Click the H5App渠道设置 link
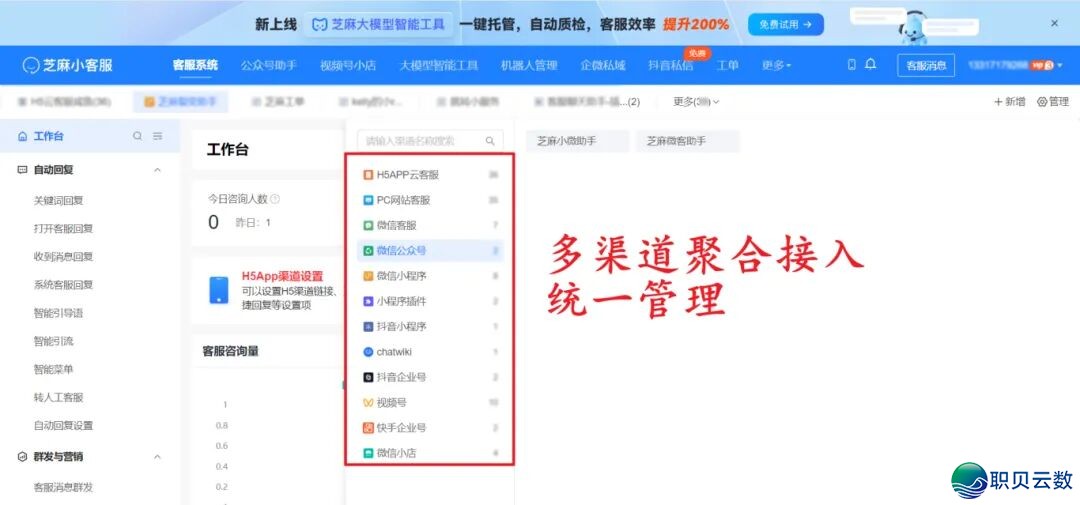Image resolution: width=1080 pixels, height=505 pixels. coord(282,276)
